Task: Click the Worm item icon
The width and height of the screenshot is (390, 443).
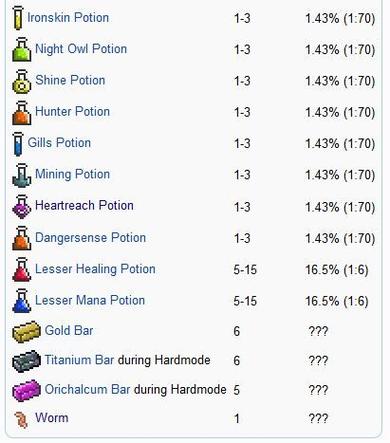Action: 21,419
